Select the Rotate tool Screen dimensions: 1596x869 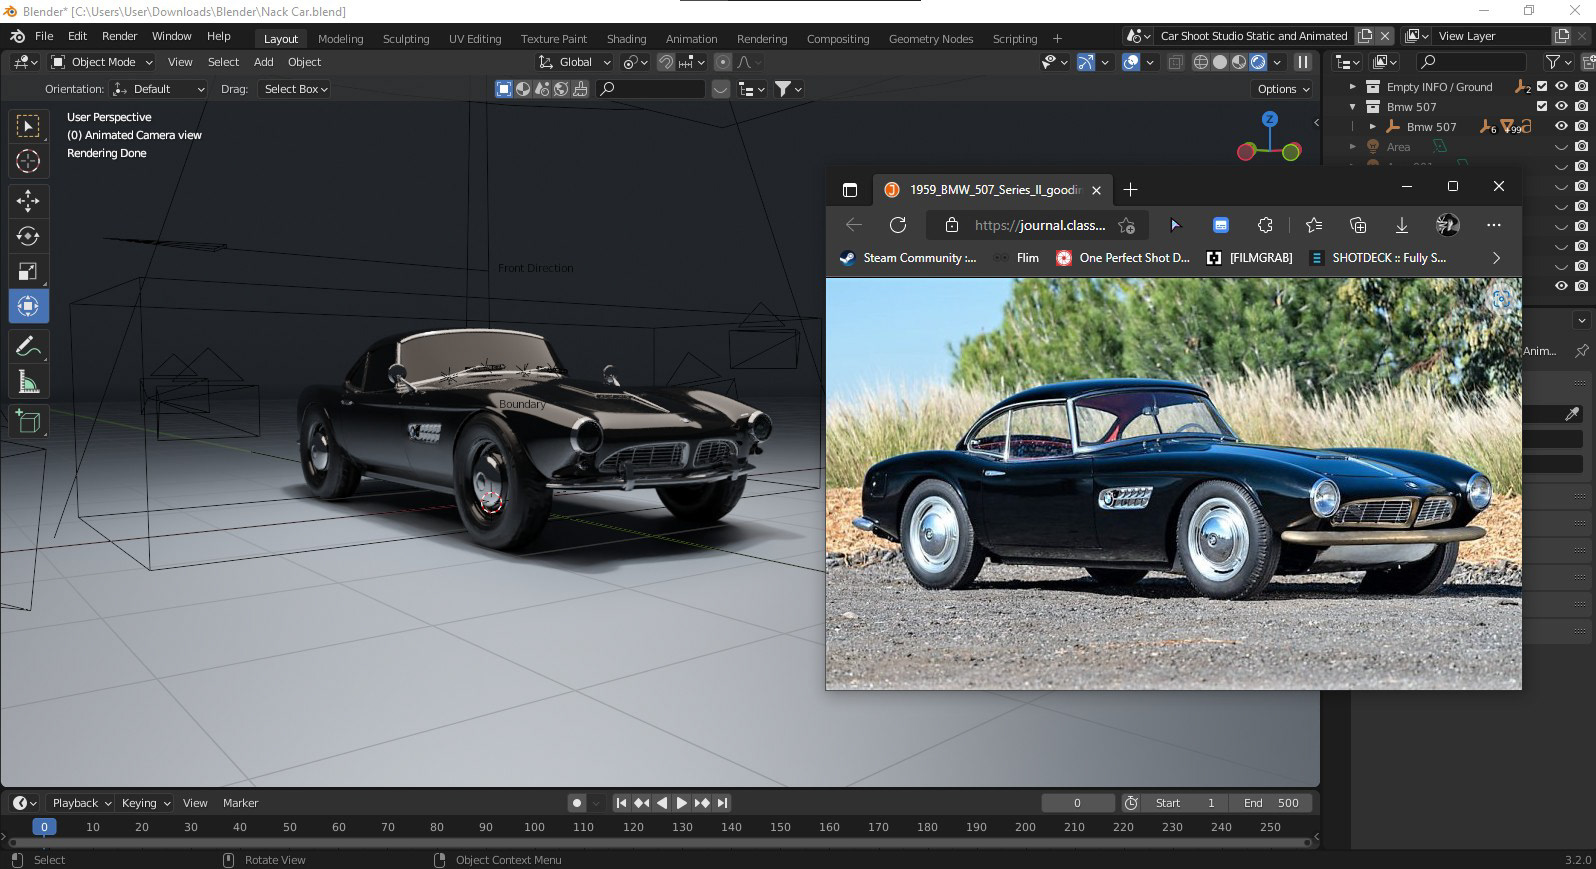point(28,236)
